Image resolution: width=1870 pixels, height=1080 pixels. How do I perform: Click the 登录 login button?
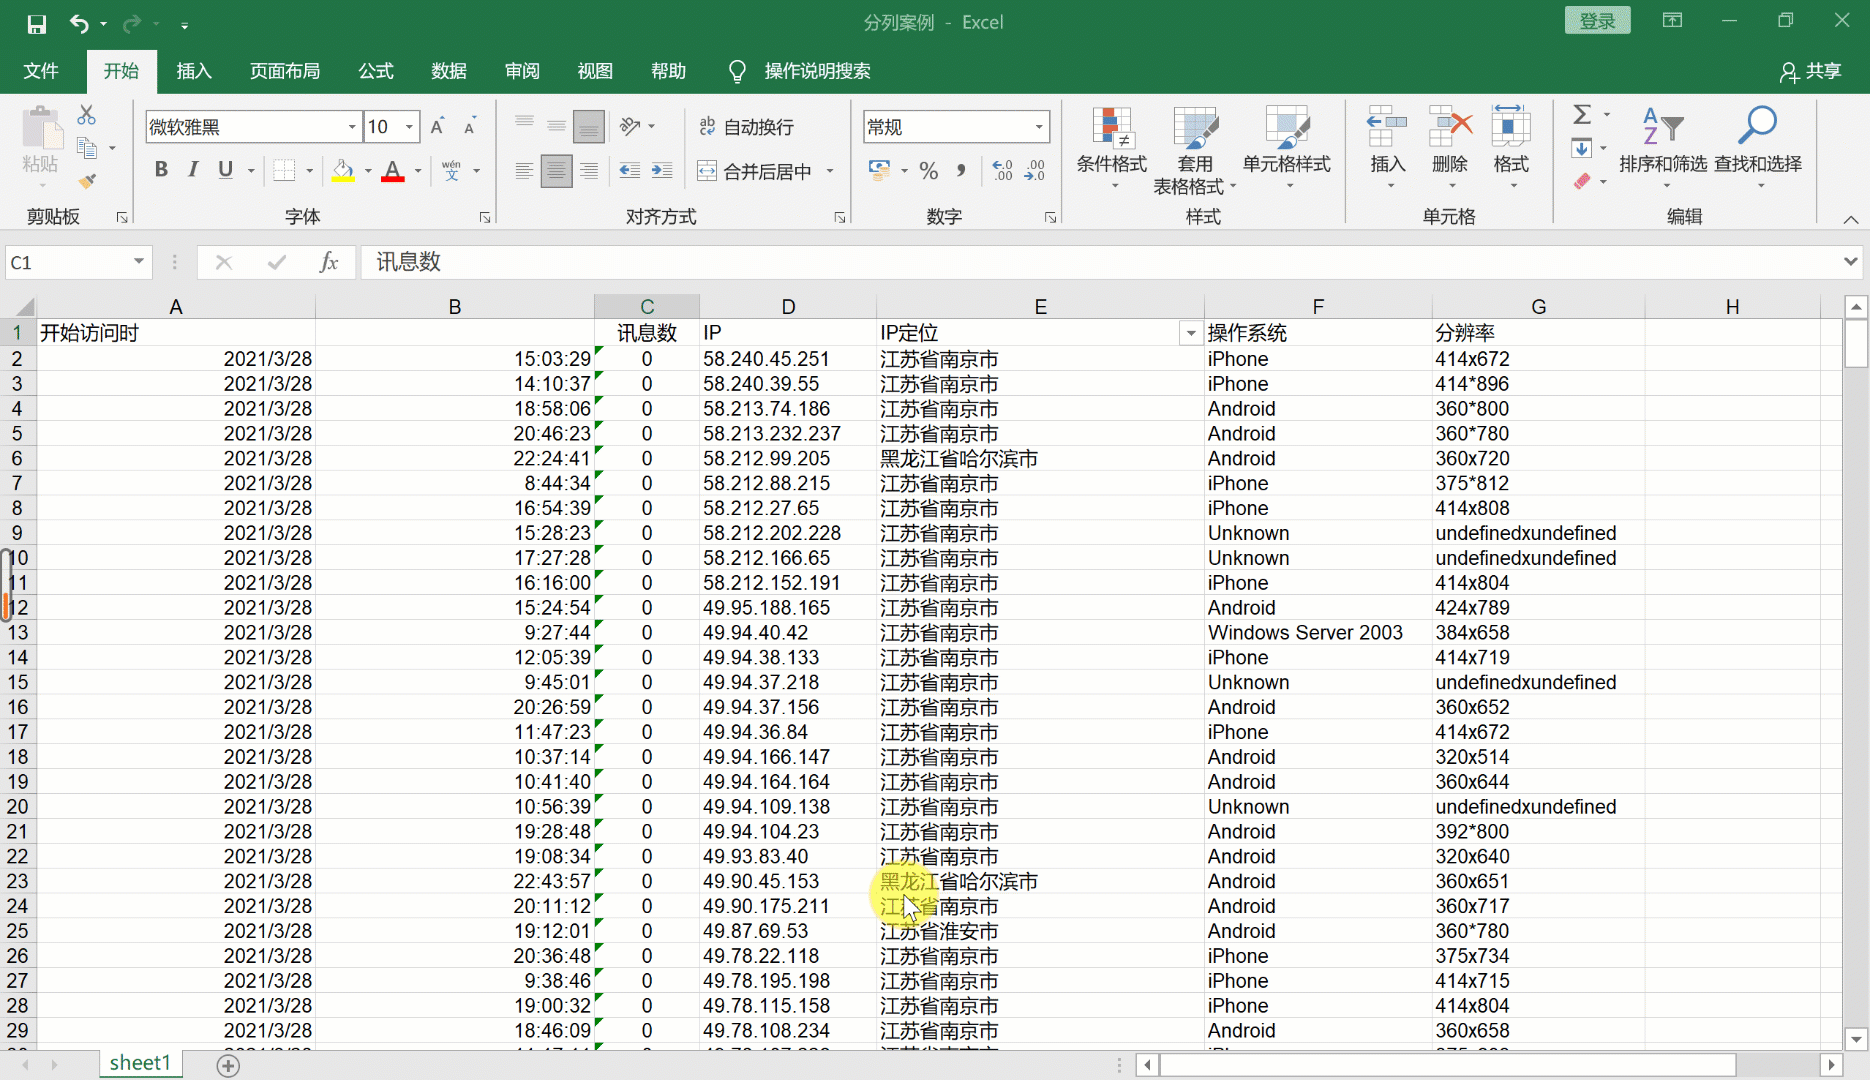(x=1597, y=20)
